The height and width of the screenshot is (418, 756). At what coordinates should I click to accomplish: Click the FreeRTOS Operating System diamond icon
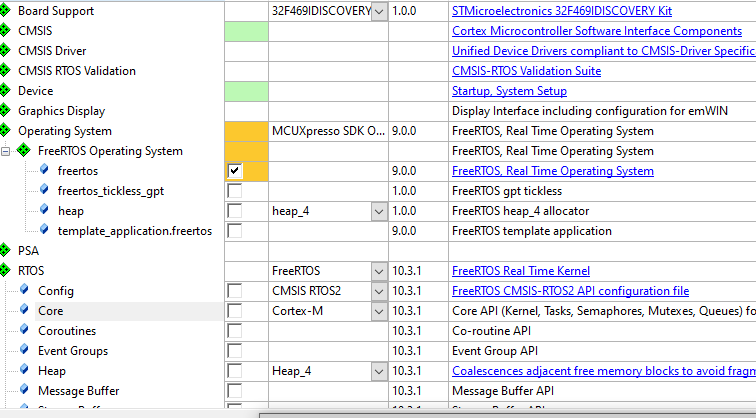point(24,151)
